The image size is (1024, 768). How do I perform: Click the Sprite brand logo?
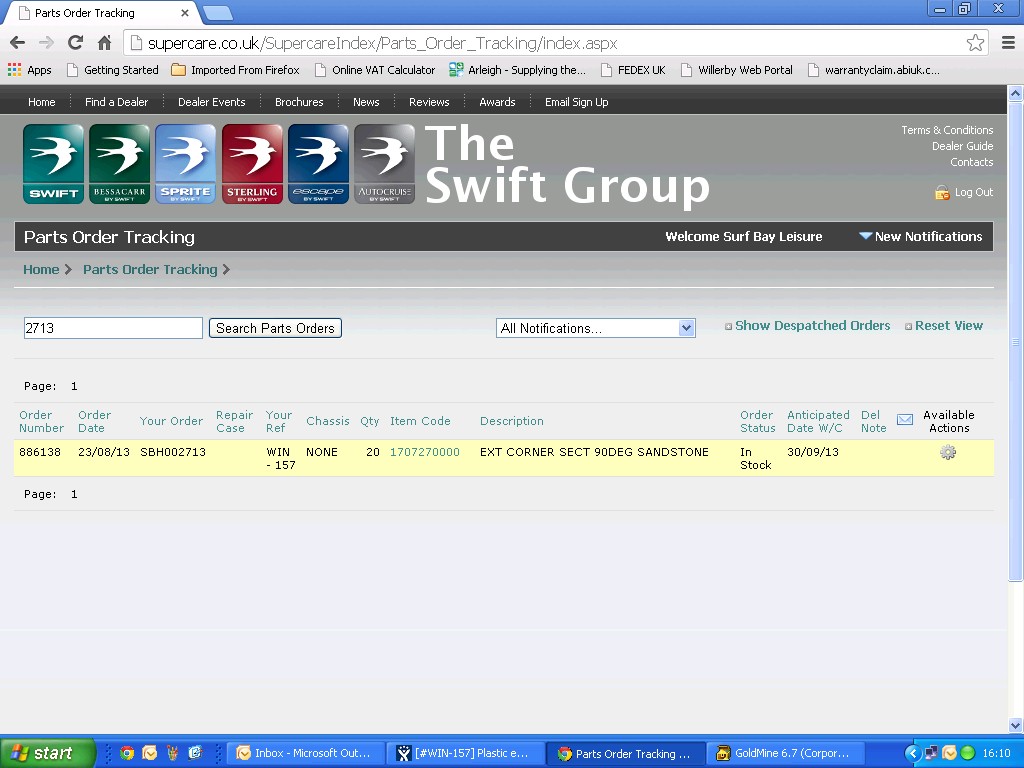[x=185, y=164]
